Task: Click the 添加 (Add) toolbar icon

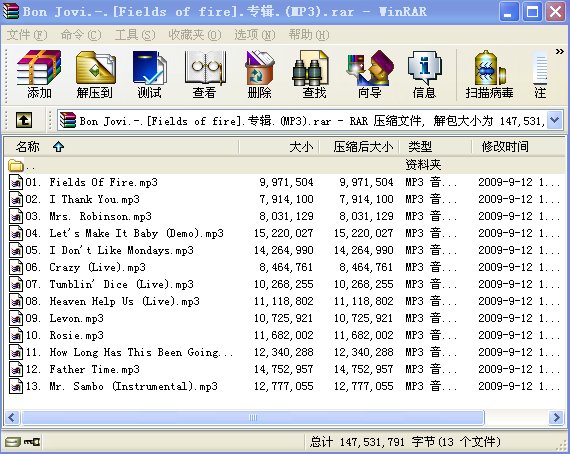Action: click(x=39, y=75)
